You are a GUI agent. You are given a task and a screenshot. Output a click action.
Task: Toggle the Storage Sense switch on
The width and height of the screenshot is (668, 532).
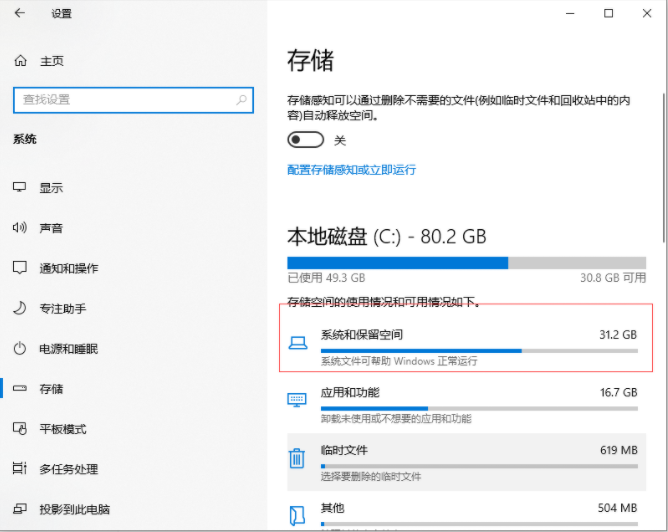pos(305,140)
